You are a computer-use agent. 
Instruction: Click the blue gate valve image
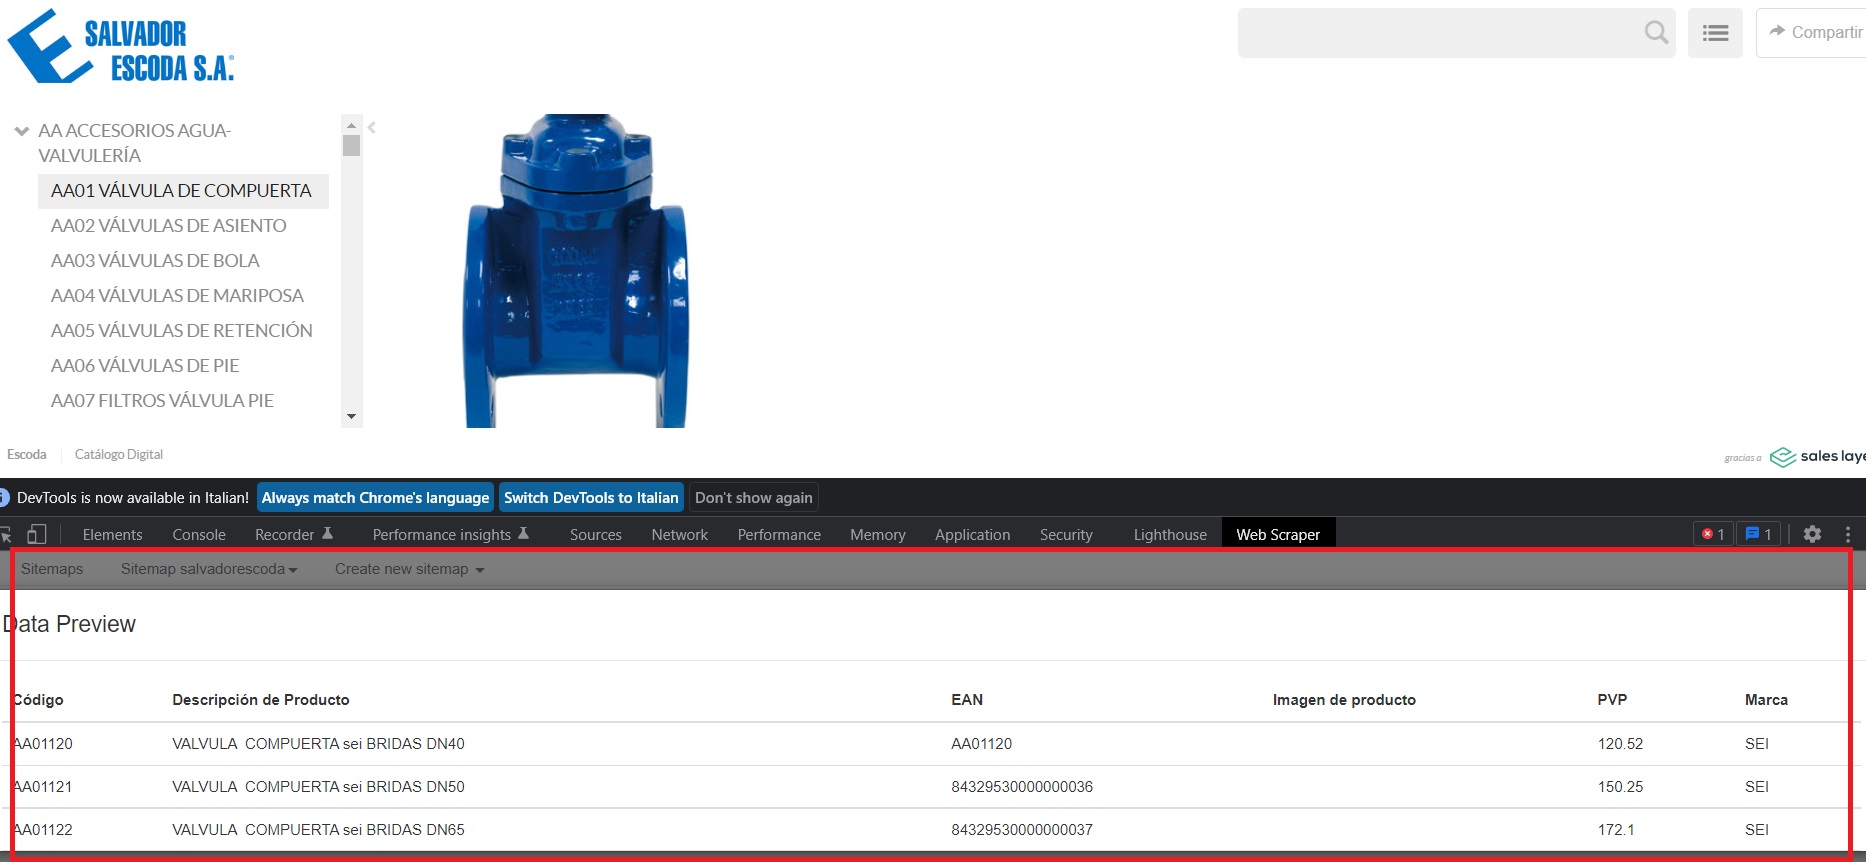[x=575, y=271]
